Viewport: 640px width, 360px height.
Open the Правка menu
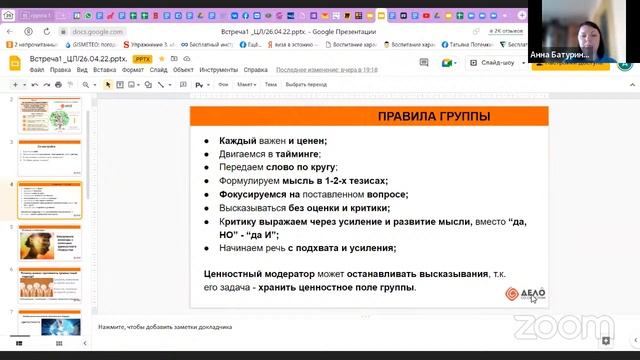60,70
